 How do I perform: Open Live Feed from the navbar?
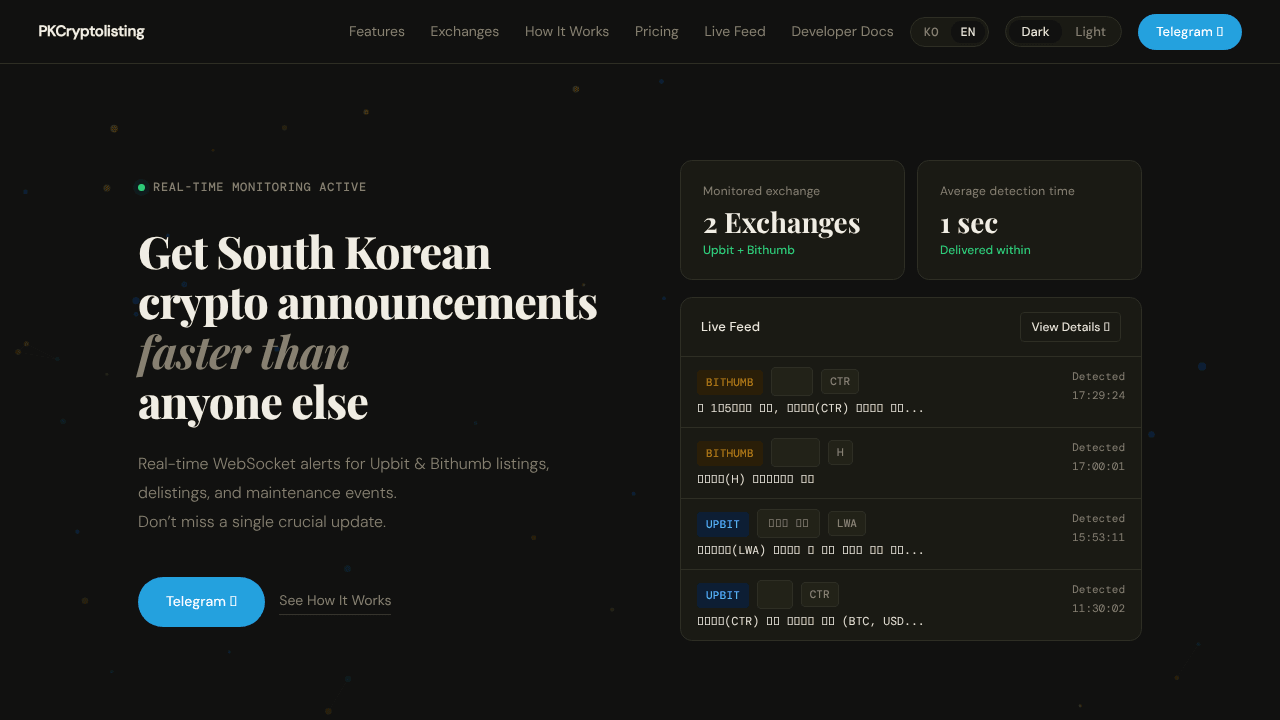735,31
